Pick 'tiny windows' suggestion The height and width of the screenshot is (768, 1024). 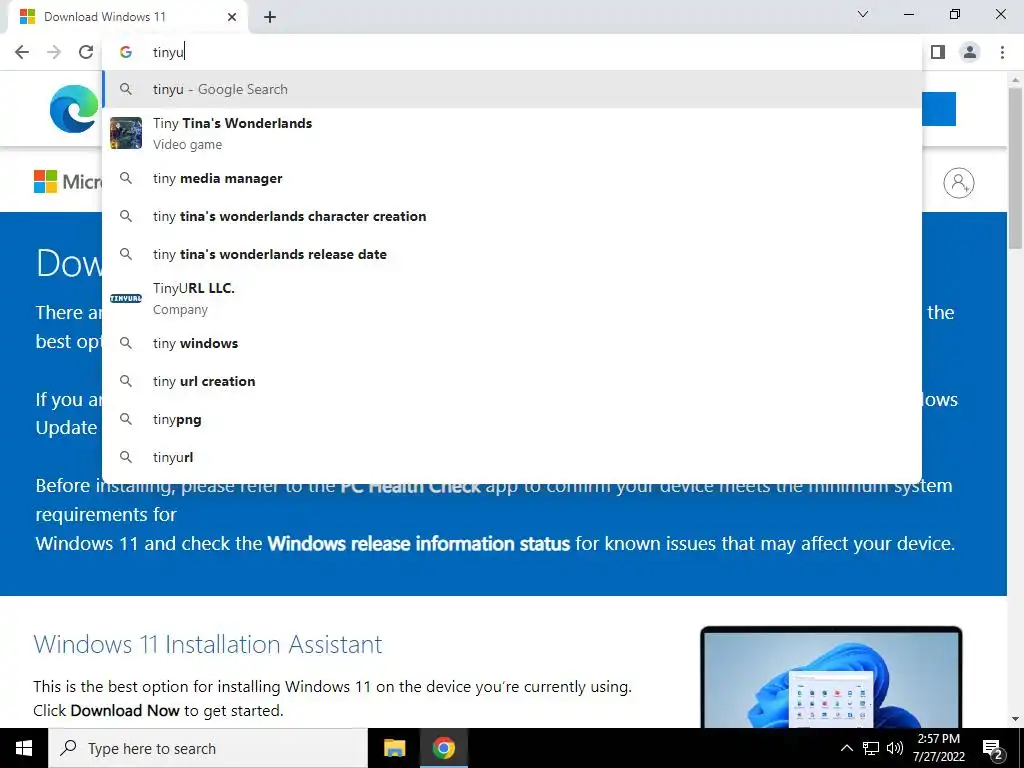(x=512, y=344)
